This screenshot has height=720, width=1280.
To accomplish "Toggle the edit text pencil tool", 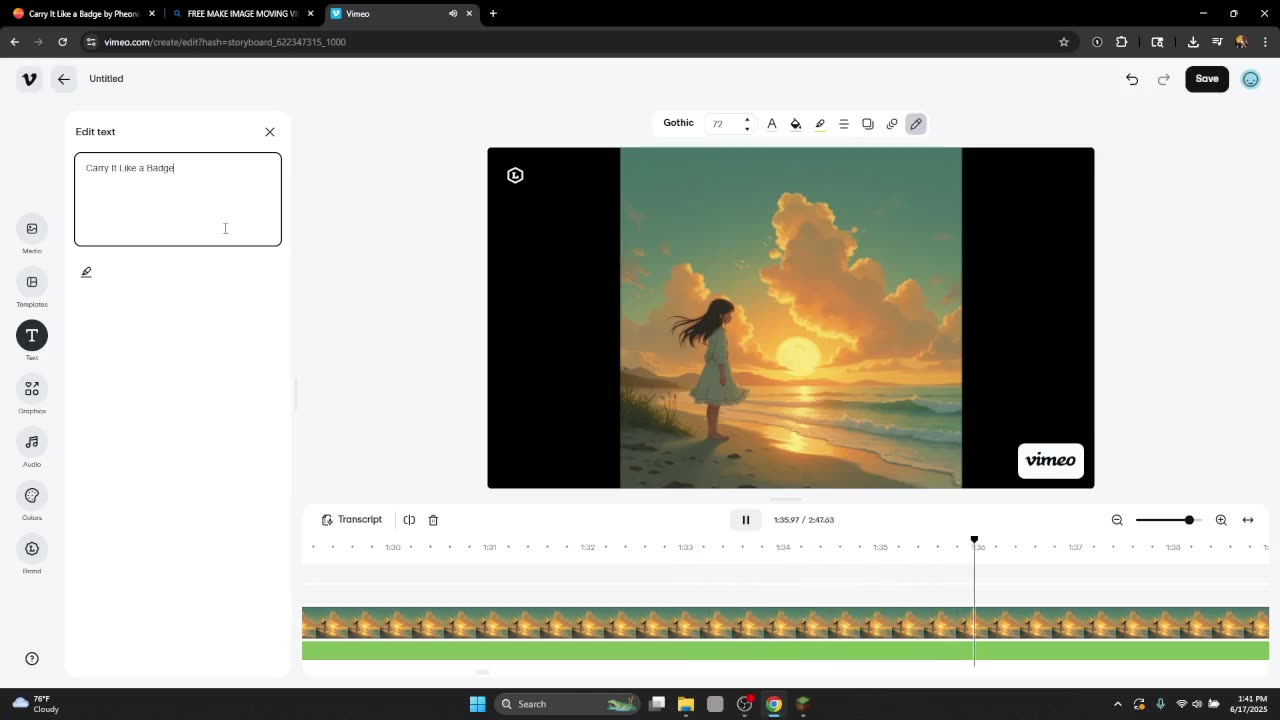I will (x=916, y=124).
